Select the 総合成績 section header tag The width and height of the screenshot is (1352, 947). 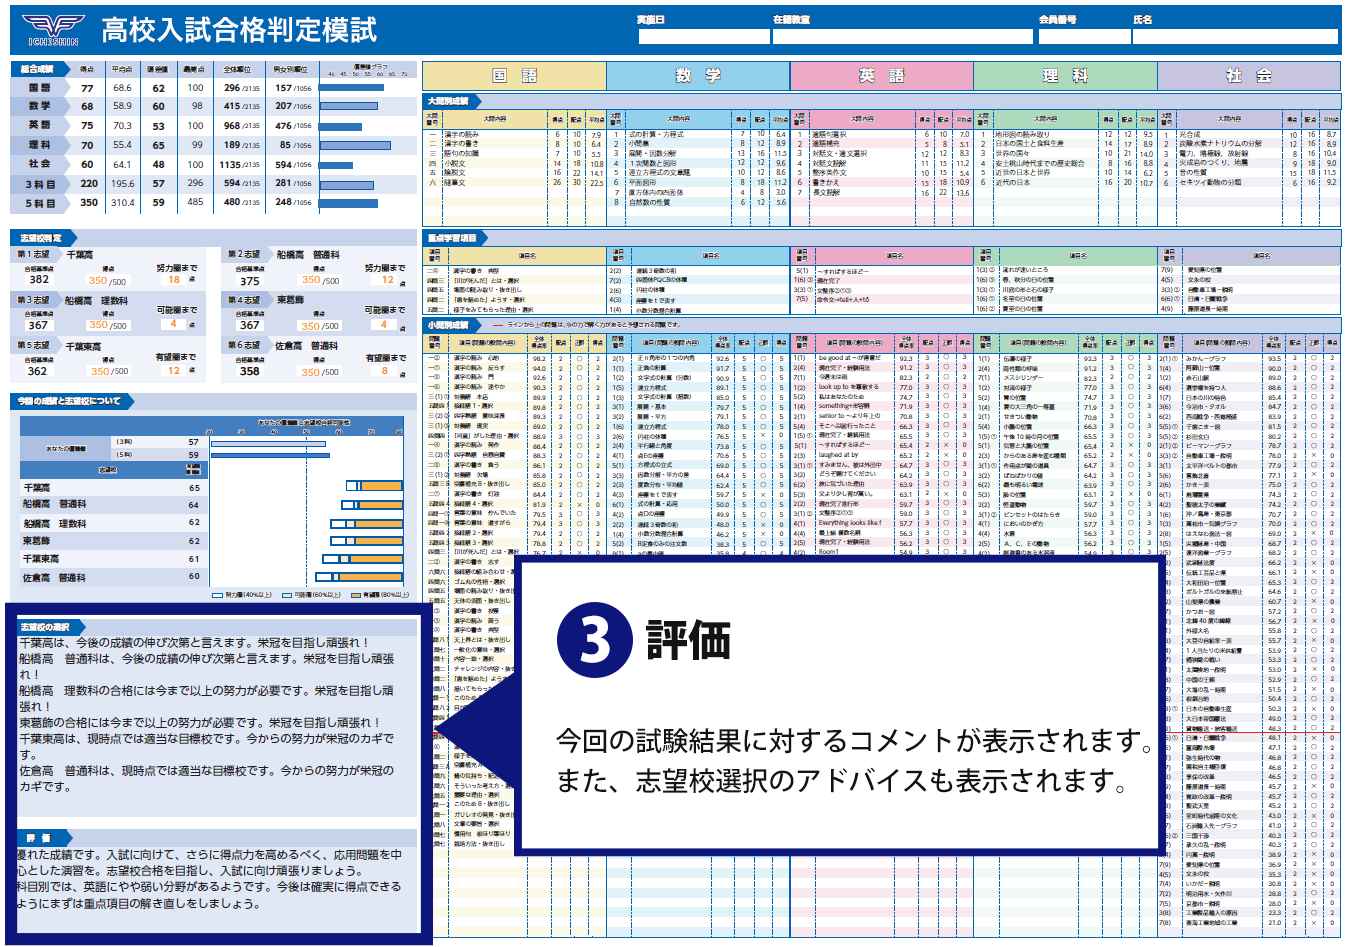40,69
